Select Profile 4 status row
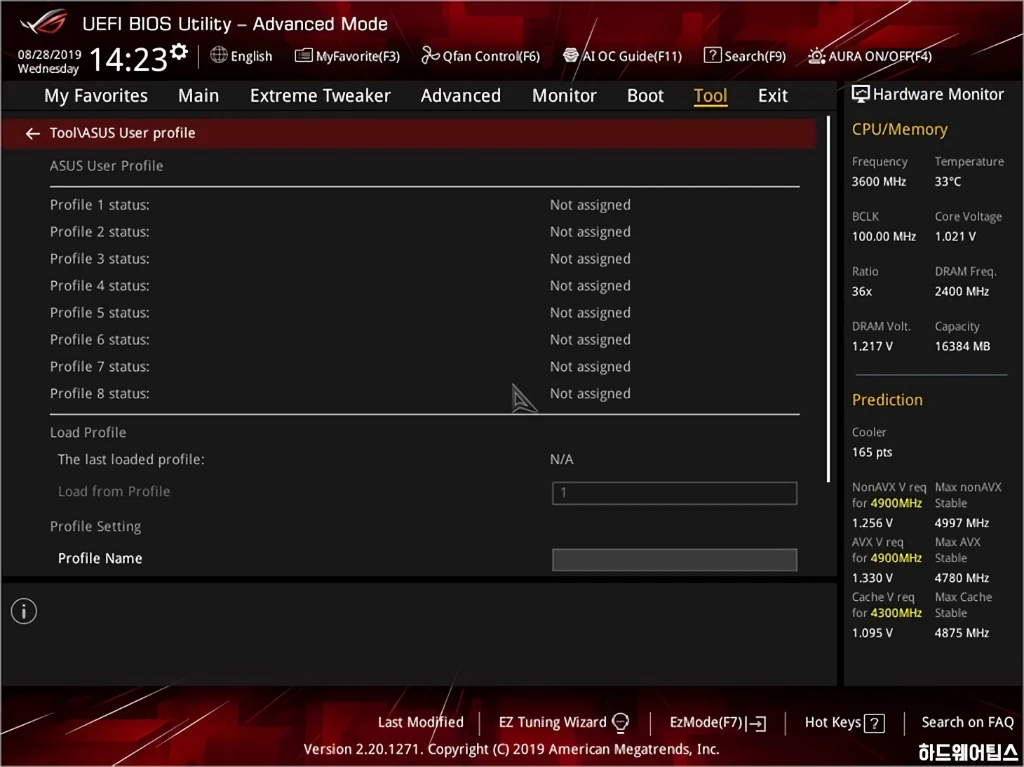Screen dimensions: 1024x767 coord(424,286)
